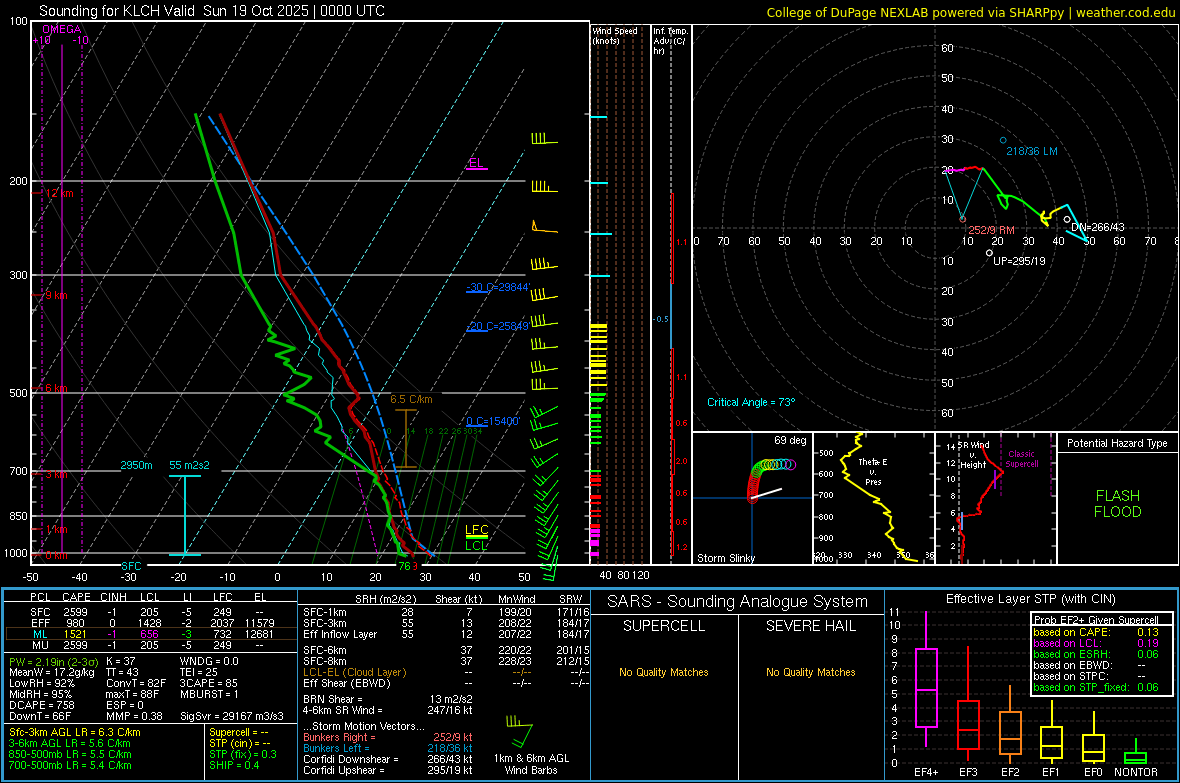Click the 'Wind Speed (knots)' panel header
Screen dimensions: 1180x783
coord(615,35)
